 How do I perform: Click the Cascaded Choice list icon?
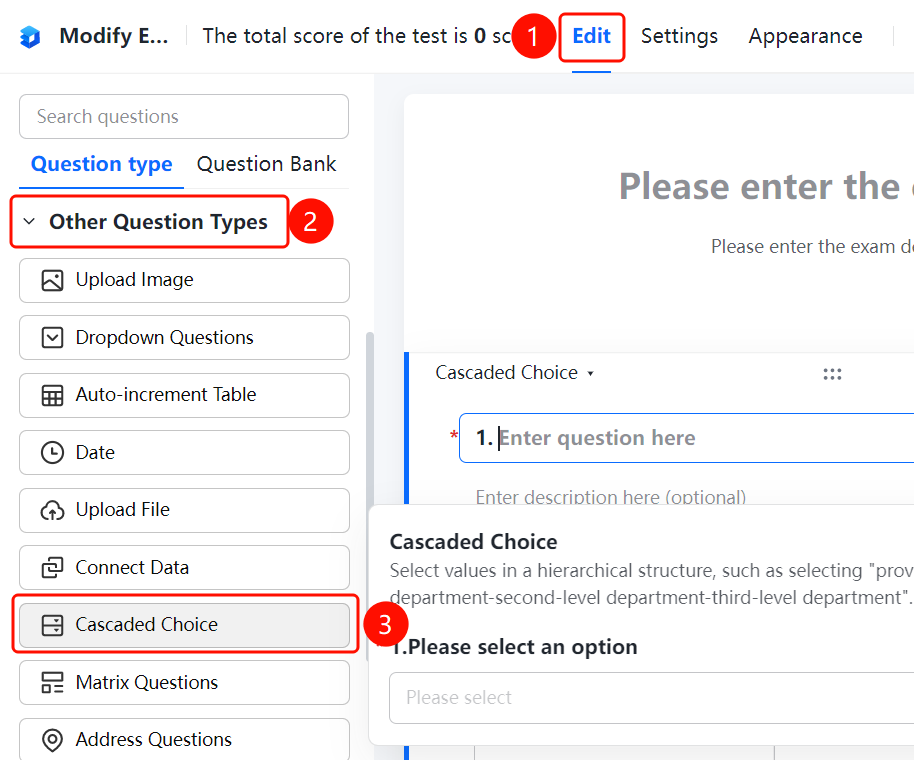pos(52,625)
